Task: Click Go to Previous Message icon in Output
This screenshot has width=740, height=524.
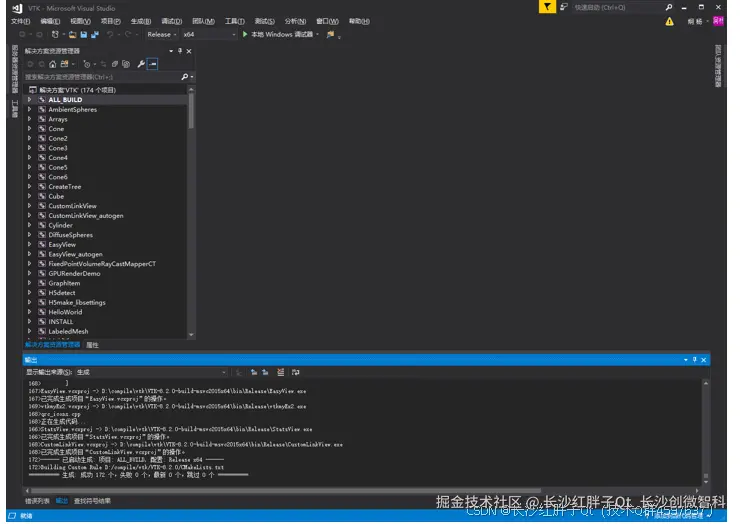Action: tap(254, 372)
